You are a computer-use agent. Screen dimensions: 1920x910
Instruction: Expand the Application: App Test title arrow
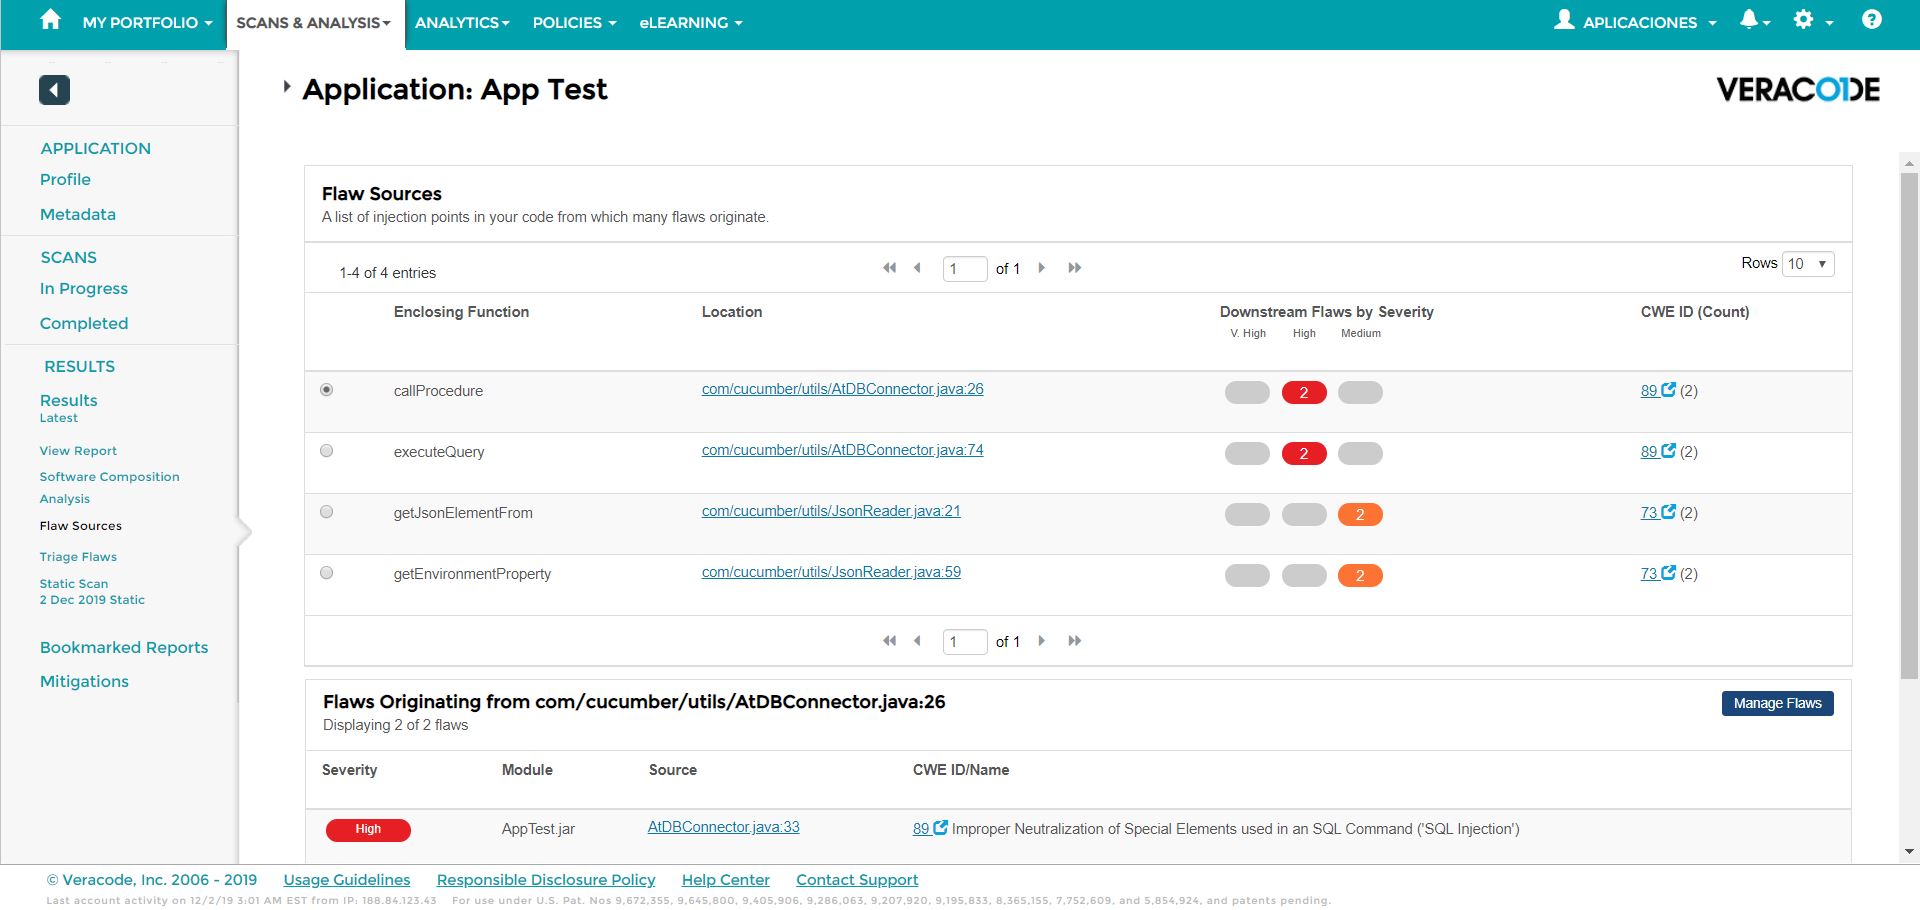tap(287, 87)
